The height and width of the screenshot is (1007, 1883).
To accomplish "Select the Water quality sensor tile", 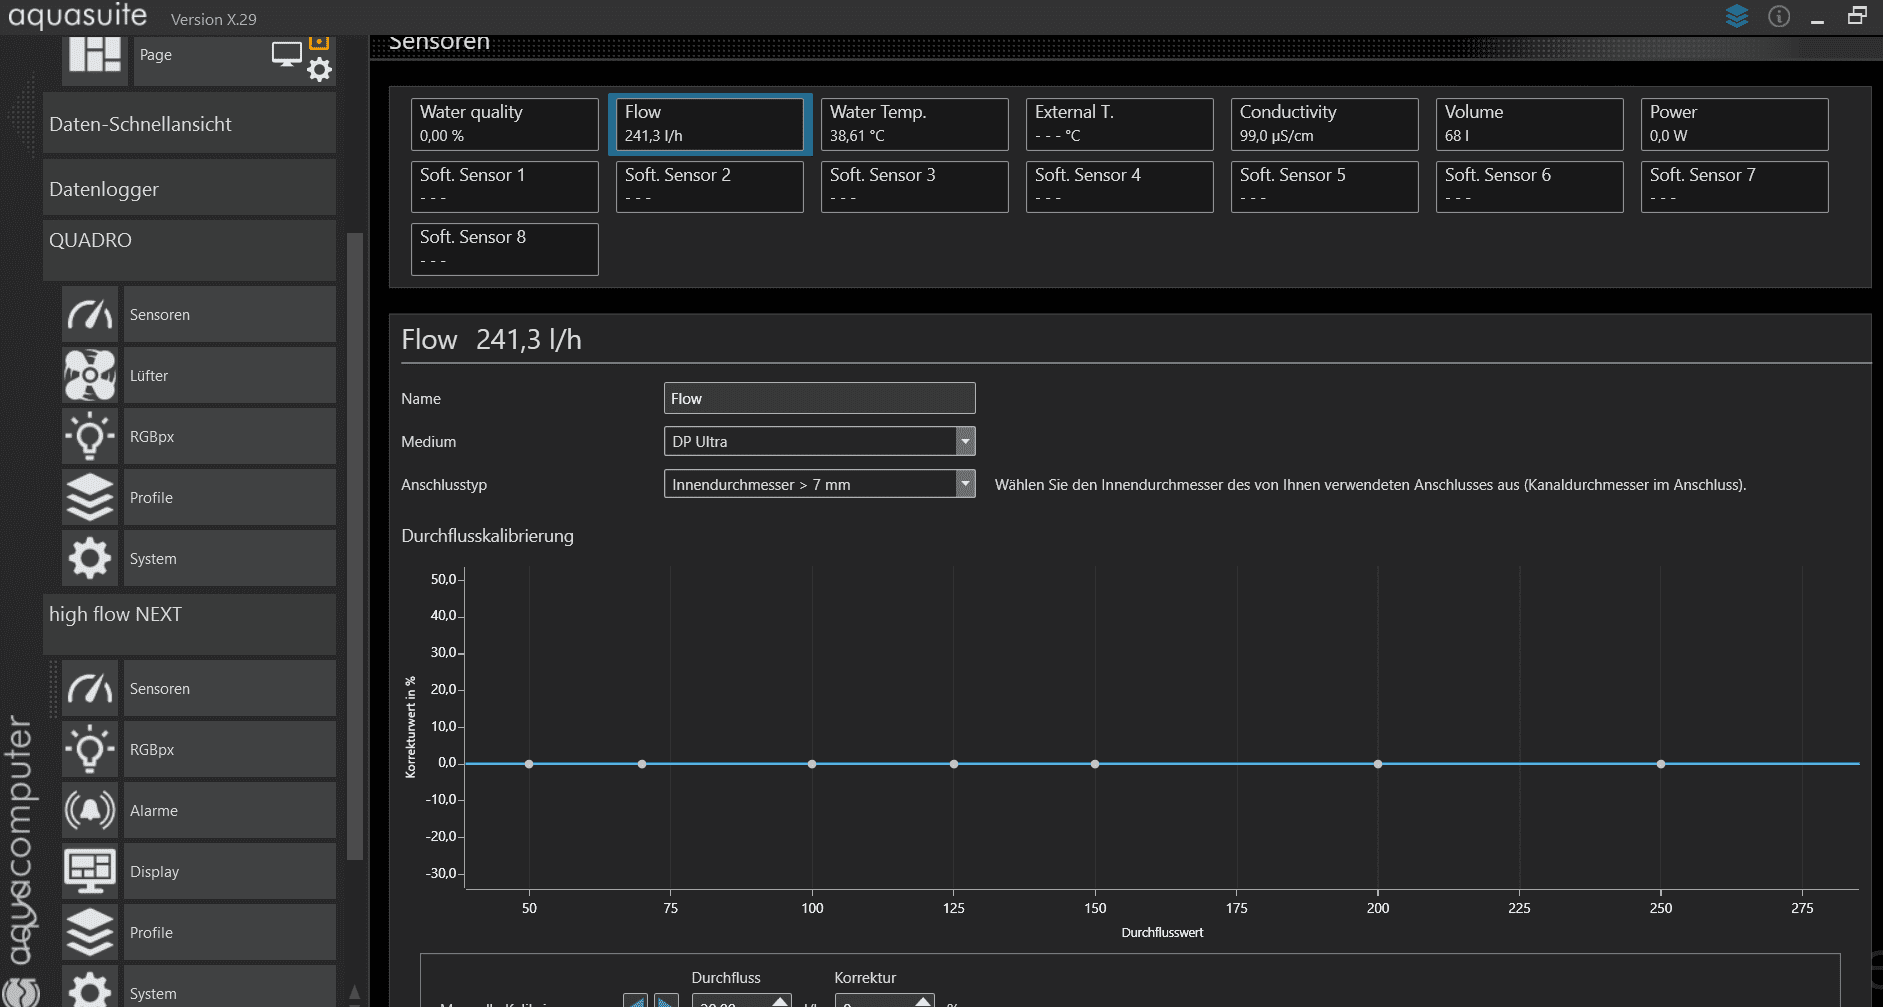I will 505,124.
